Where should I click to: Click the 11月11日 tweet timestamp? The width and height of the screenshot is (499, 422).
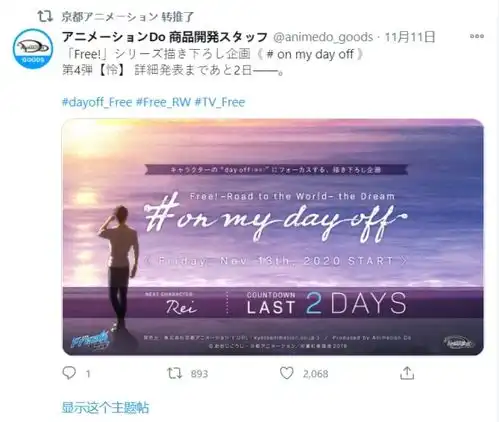(410, 37)
